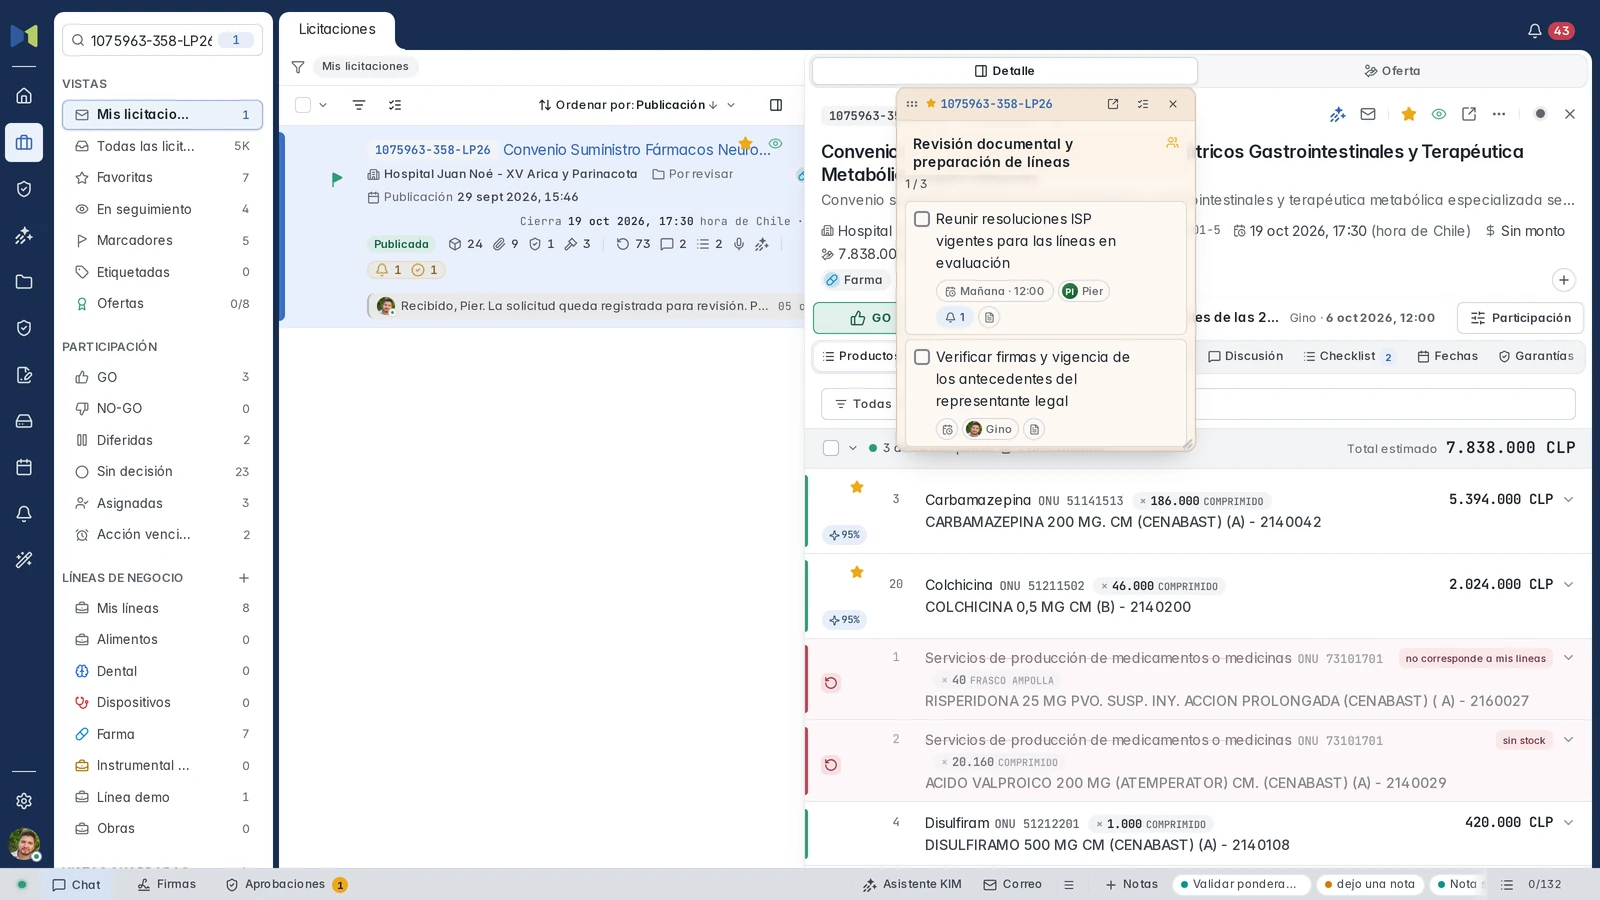The width and height of the screenshot is (1600, 900).
Task: Open the home icon in left rail
Action: pyautogui.click(x=24, y=96)
